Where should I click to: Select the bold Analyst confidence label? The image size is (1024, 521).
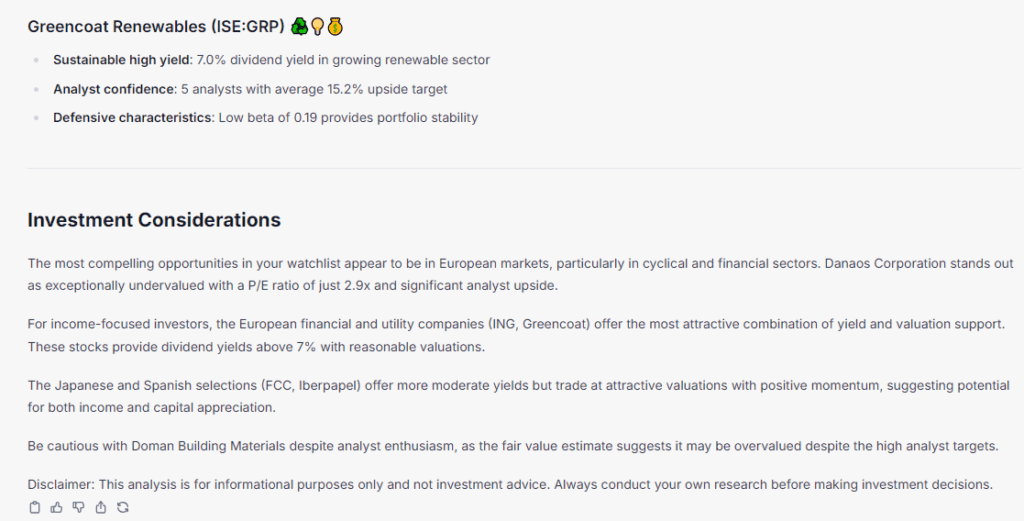[114, 89]
